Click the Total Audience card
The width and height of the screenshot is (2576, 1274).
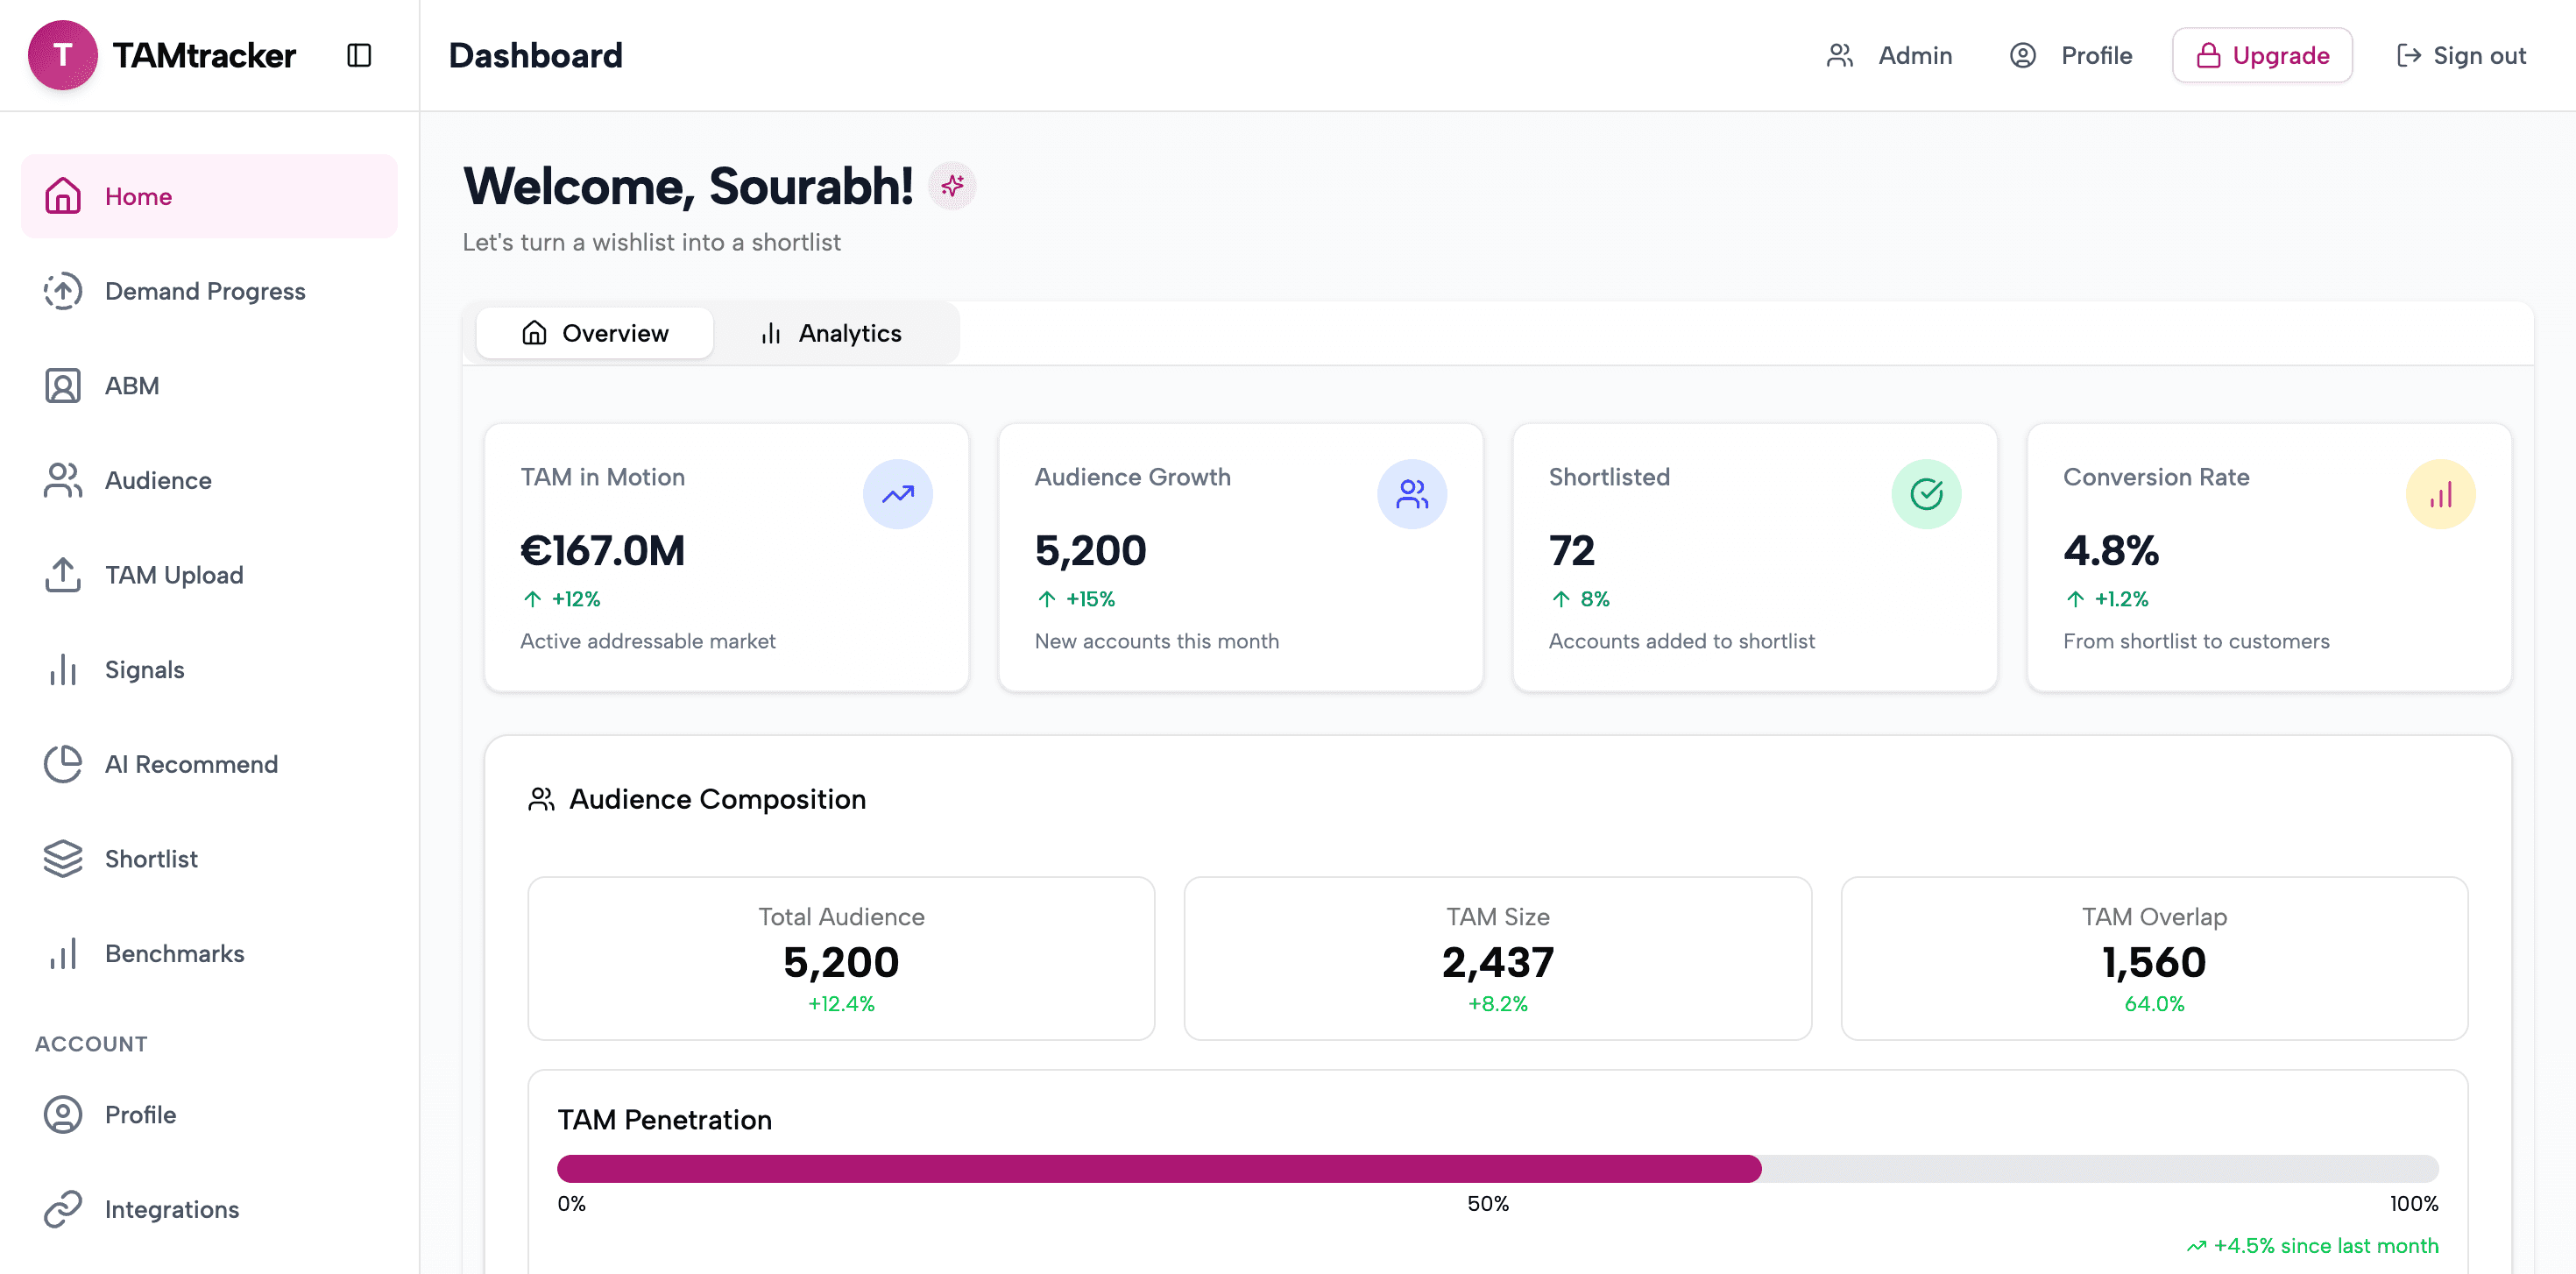click(x=841, y=958)
